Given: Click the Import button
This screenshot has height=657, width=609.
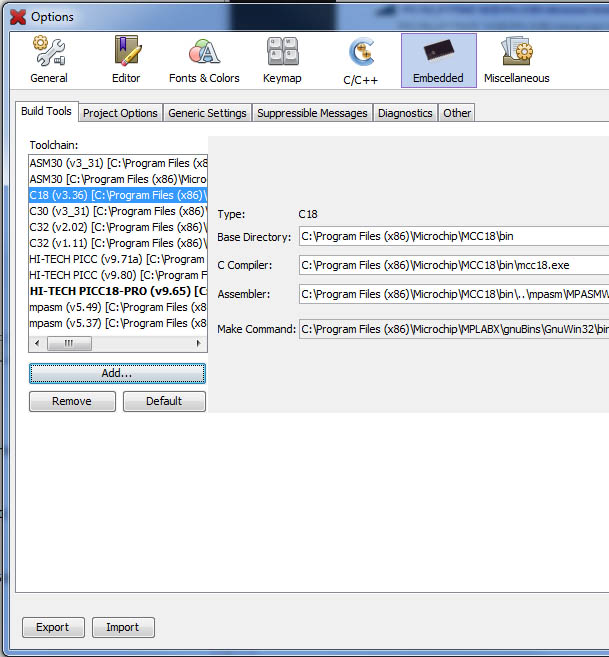Looking at the screenshot, I should point(123,627).
